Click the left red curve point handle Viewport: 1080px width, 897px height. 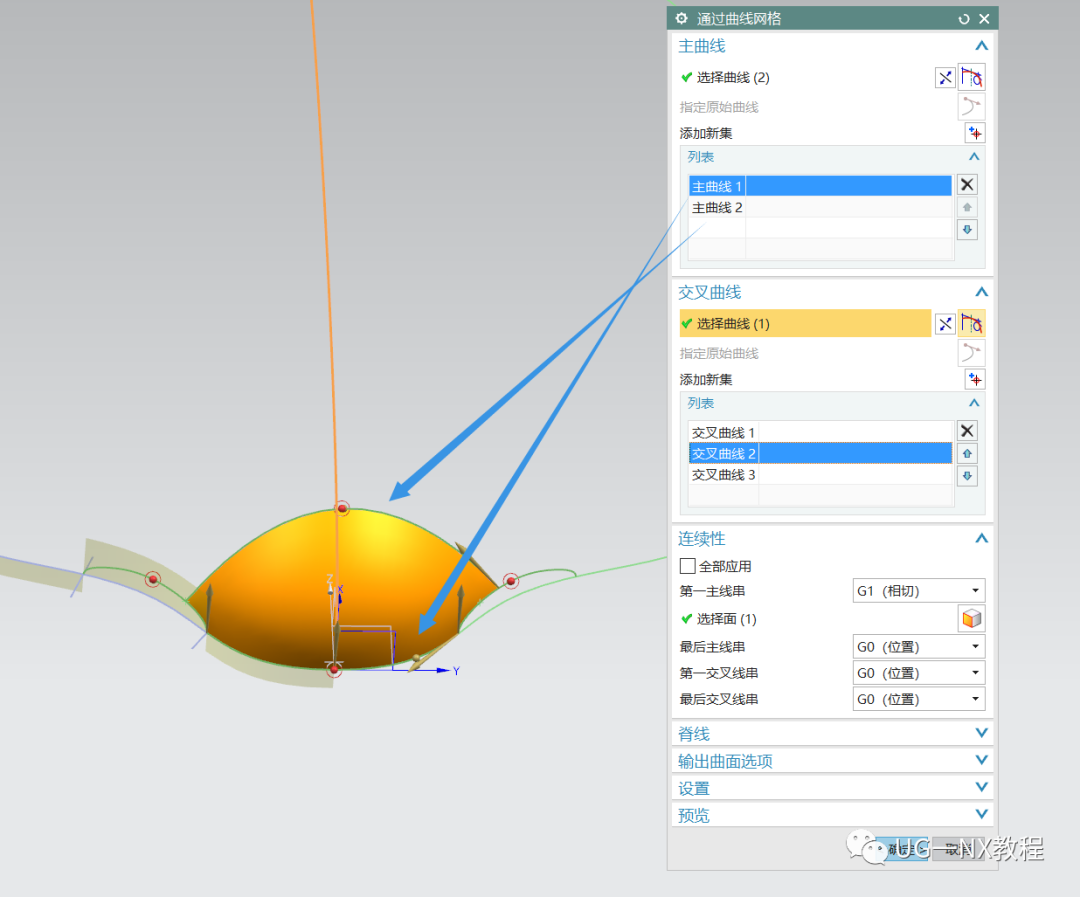click(x=153, y=579)
